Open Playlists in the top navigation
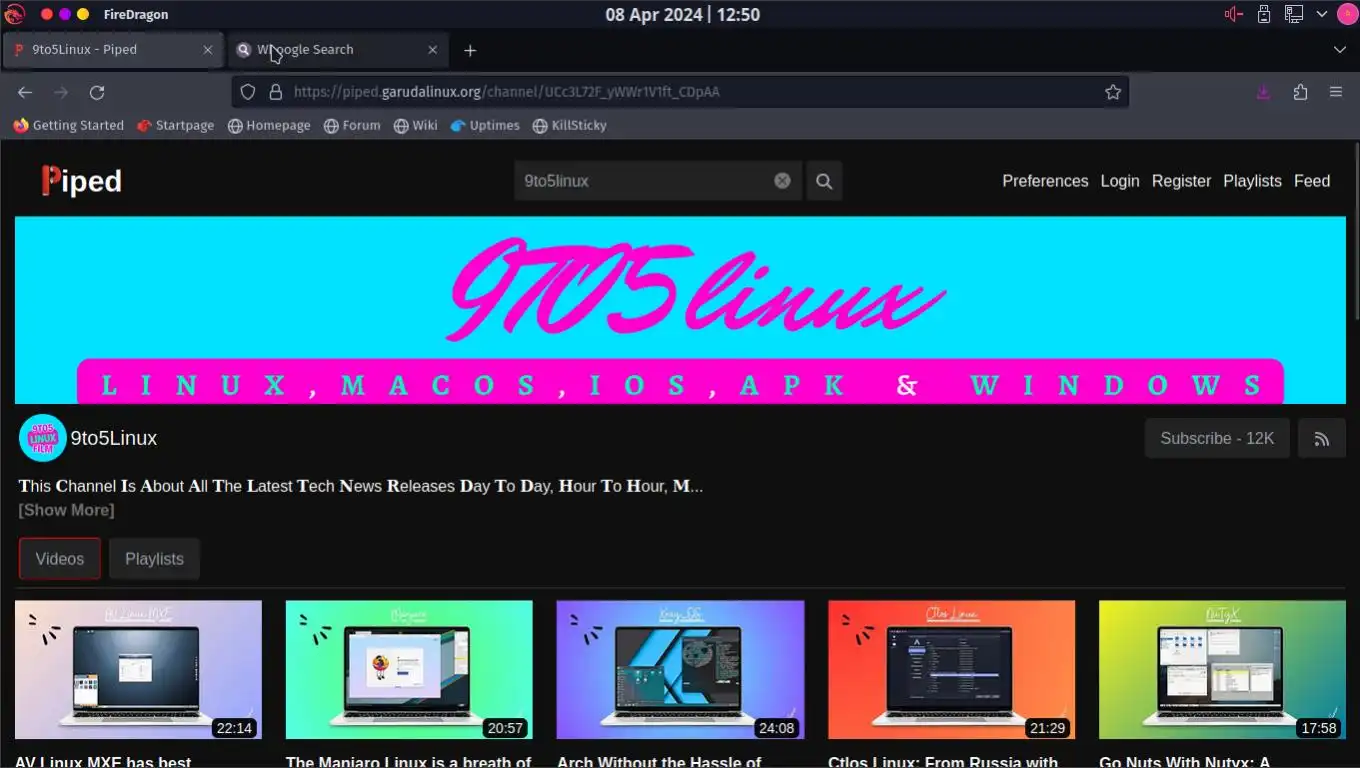This screenshot has width=1360, height=768. [1252, 181]
